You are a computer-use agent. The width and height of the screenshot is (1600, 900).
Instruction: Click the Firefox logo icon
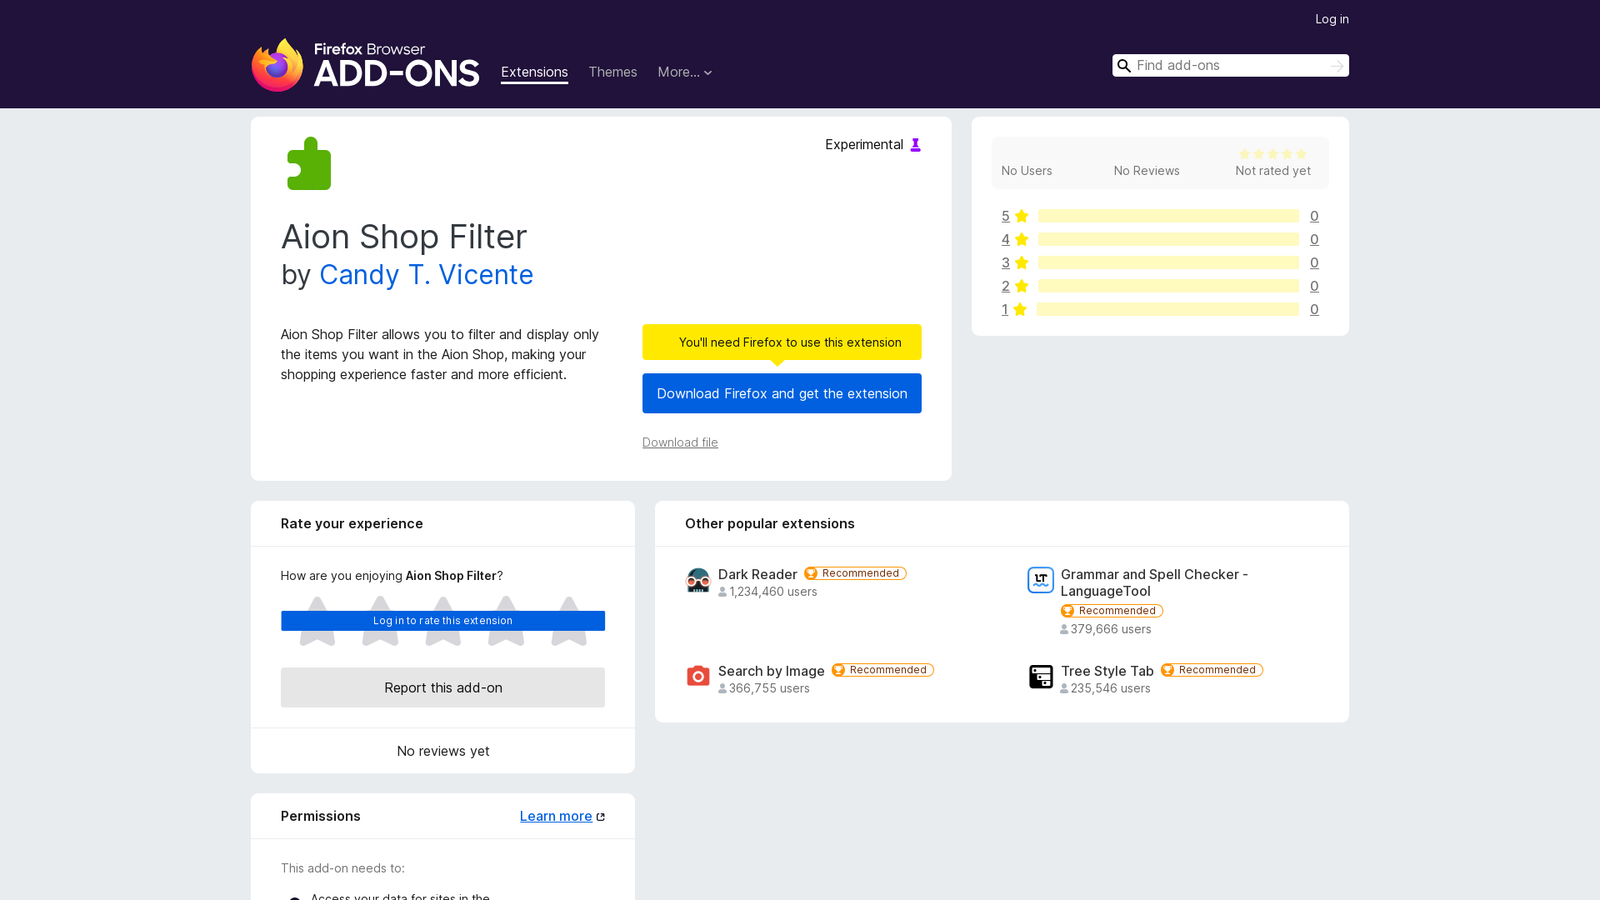click(x=277, y=65)
